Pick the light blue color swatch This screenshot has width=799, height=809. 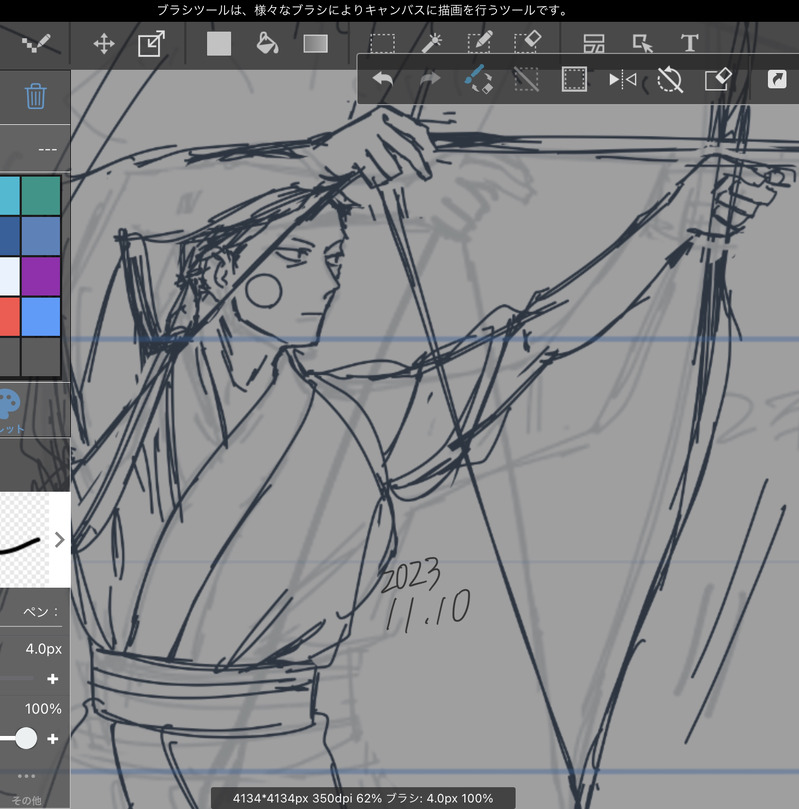[x=41, y=316]
